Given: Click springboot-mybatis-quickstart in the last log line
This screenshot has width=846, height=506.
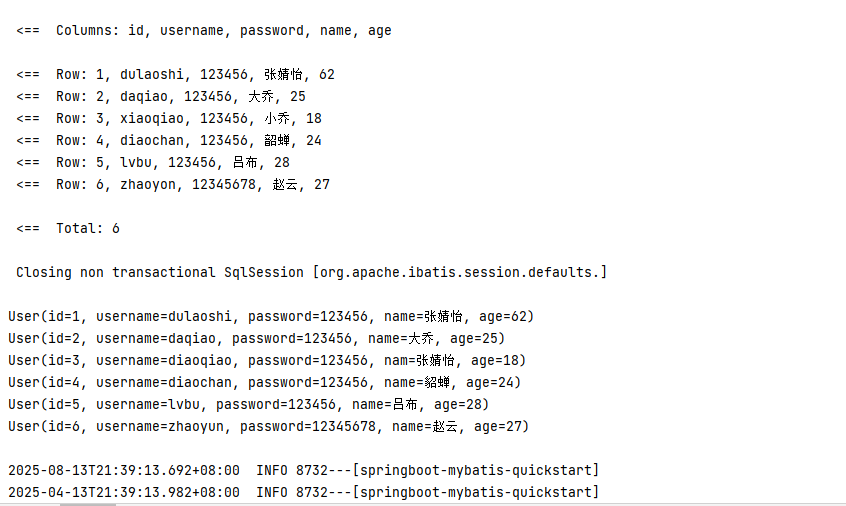Looking at the screenshot, I should pos(476,491).
